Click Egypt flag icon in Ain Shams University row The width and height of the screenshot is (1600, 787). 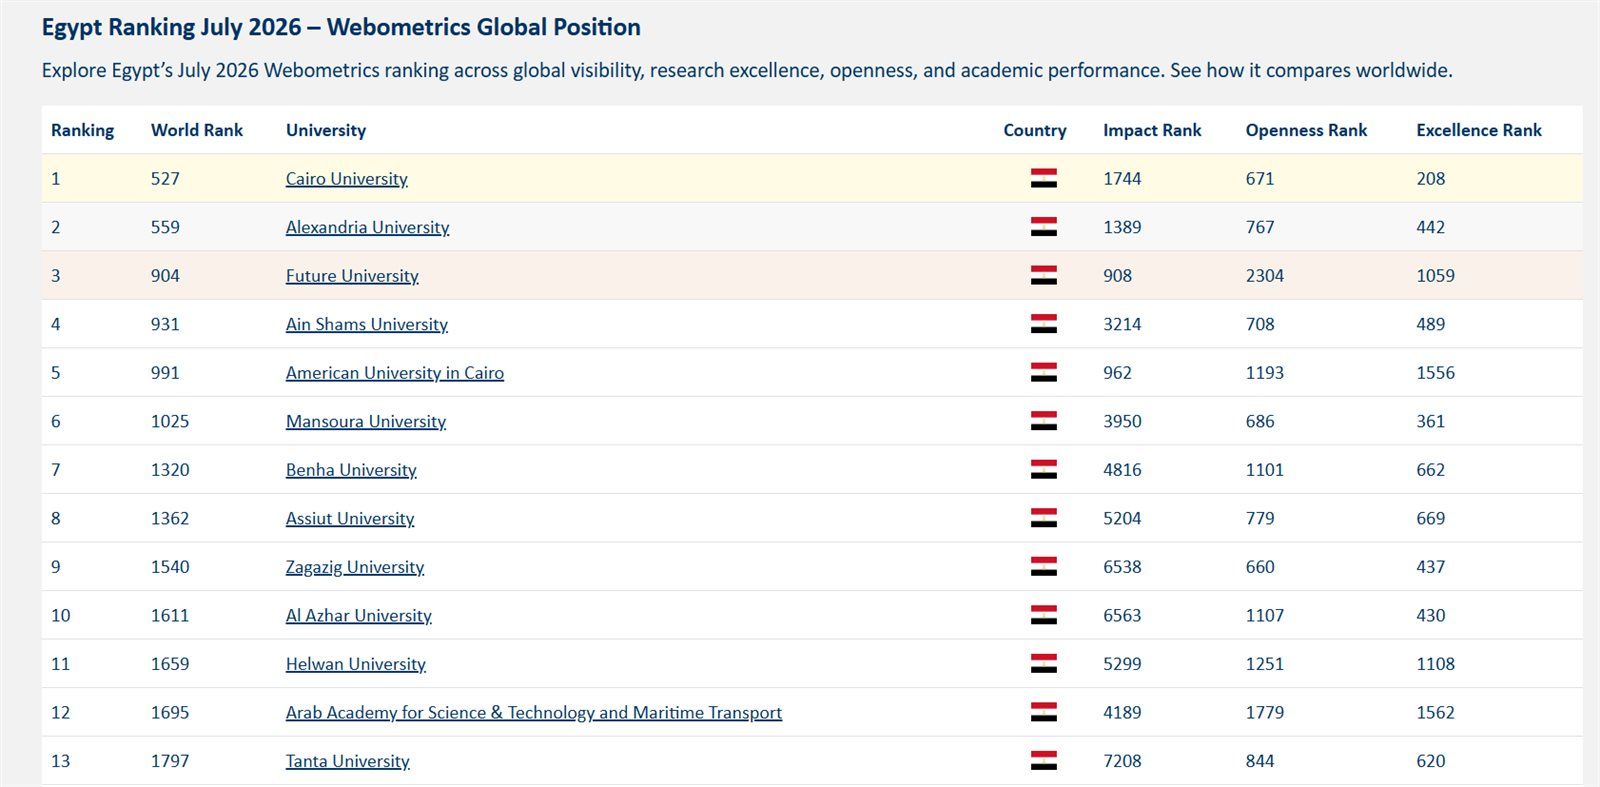1043,324
